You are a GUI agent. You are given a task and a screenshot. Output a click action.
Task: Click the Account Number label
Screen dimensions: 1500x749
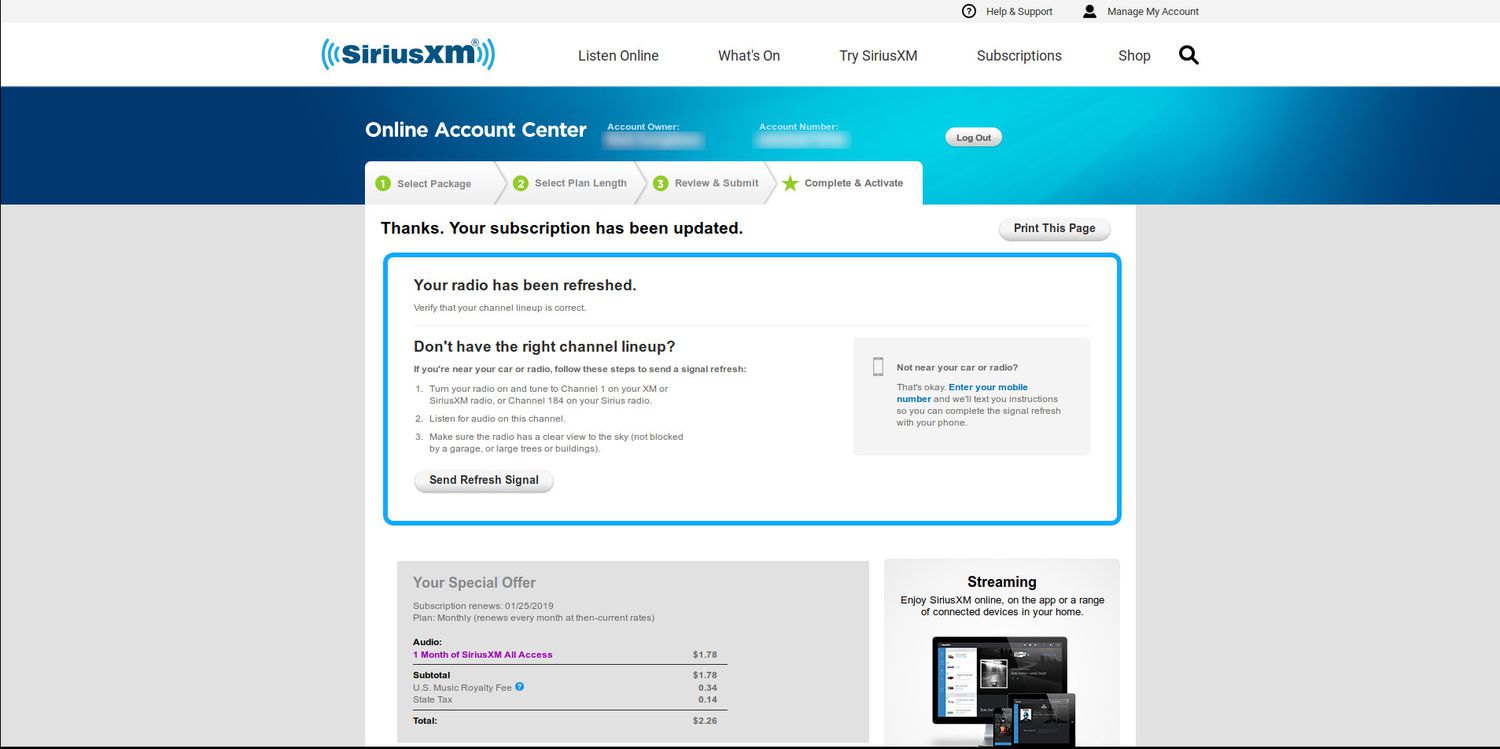click(798, 127)
